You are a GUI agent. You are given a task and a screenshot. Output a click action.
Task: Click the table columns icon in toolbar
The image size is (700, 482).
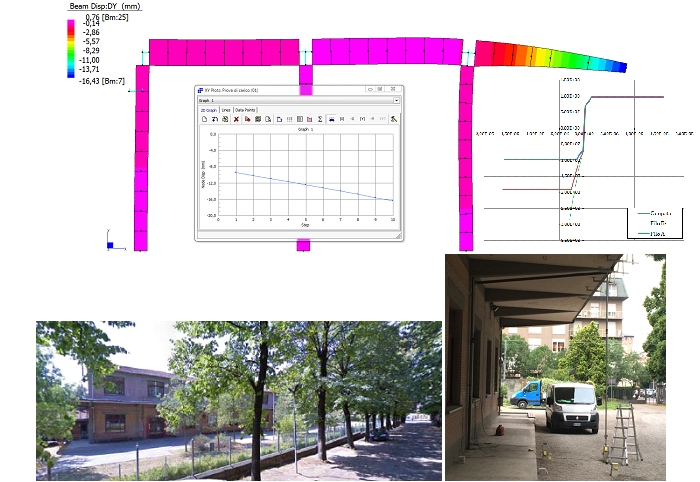[x=300, y=119]
